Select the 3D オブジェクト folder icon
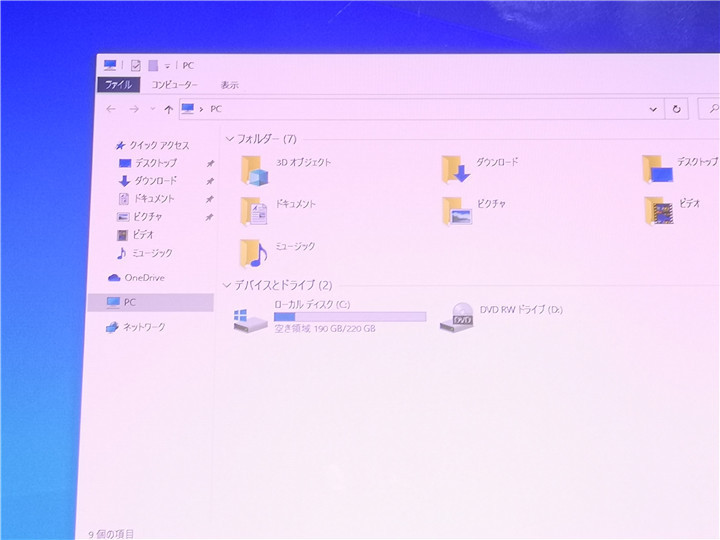Viewport: 720px width, 540px height. pos(254,170)
